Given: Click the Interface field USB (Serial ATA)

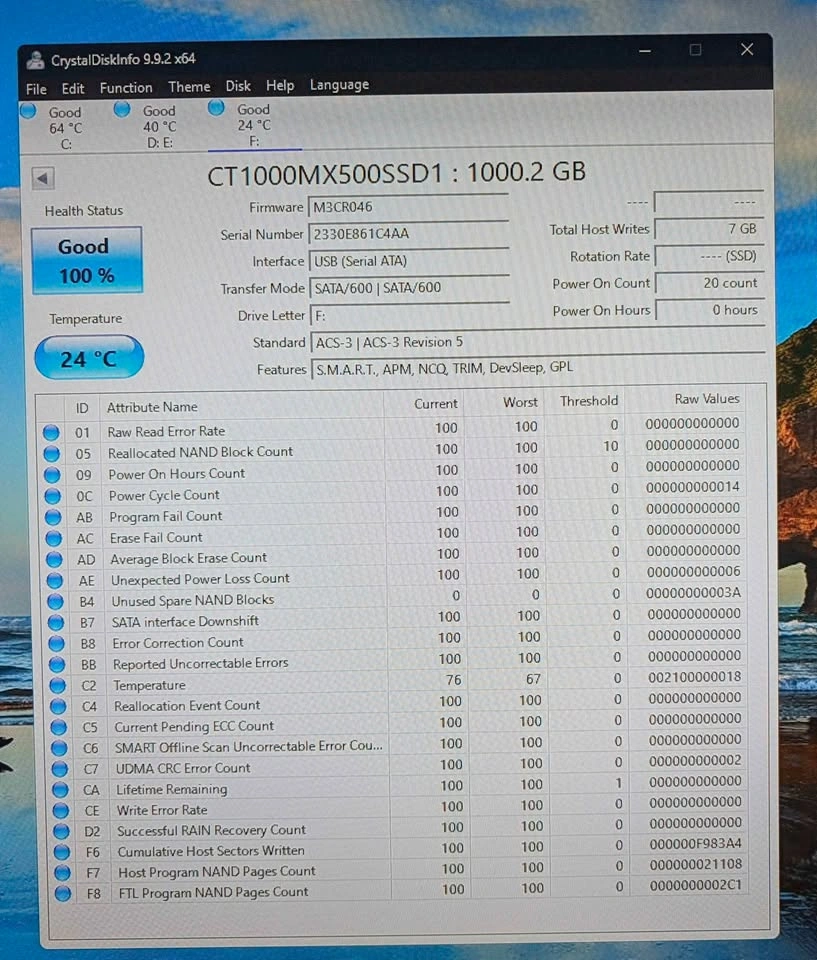Looking at the screenshot, I should (x=409, y=261).
